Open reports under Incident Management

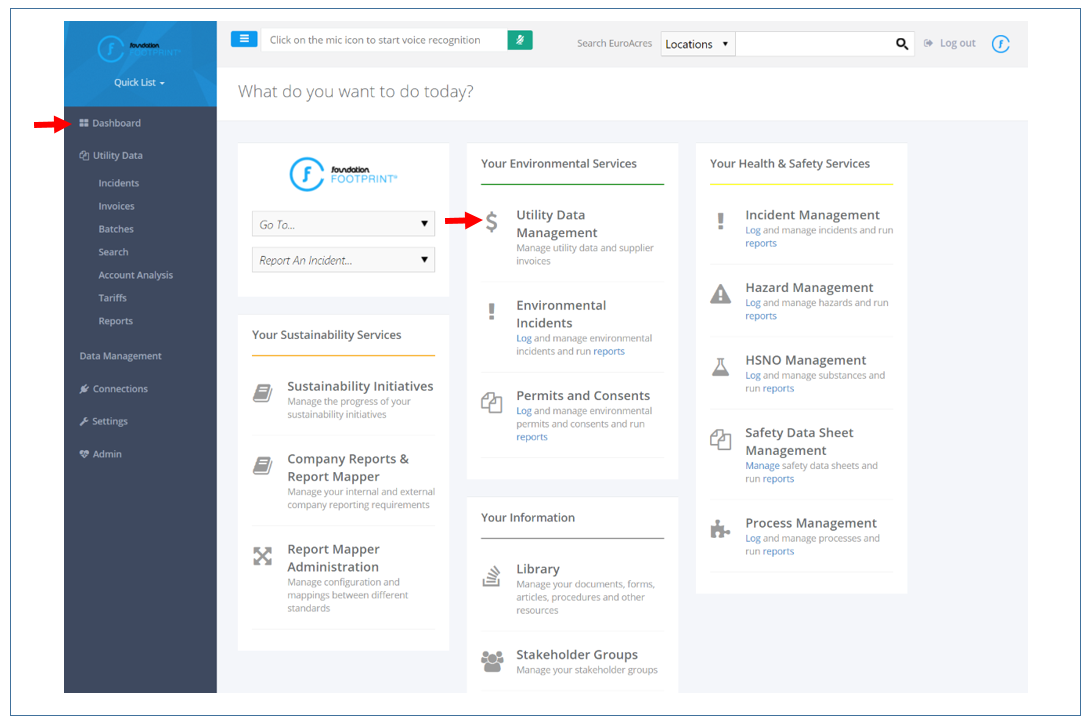tap(761, 243)
